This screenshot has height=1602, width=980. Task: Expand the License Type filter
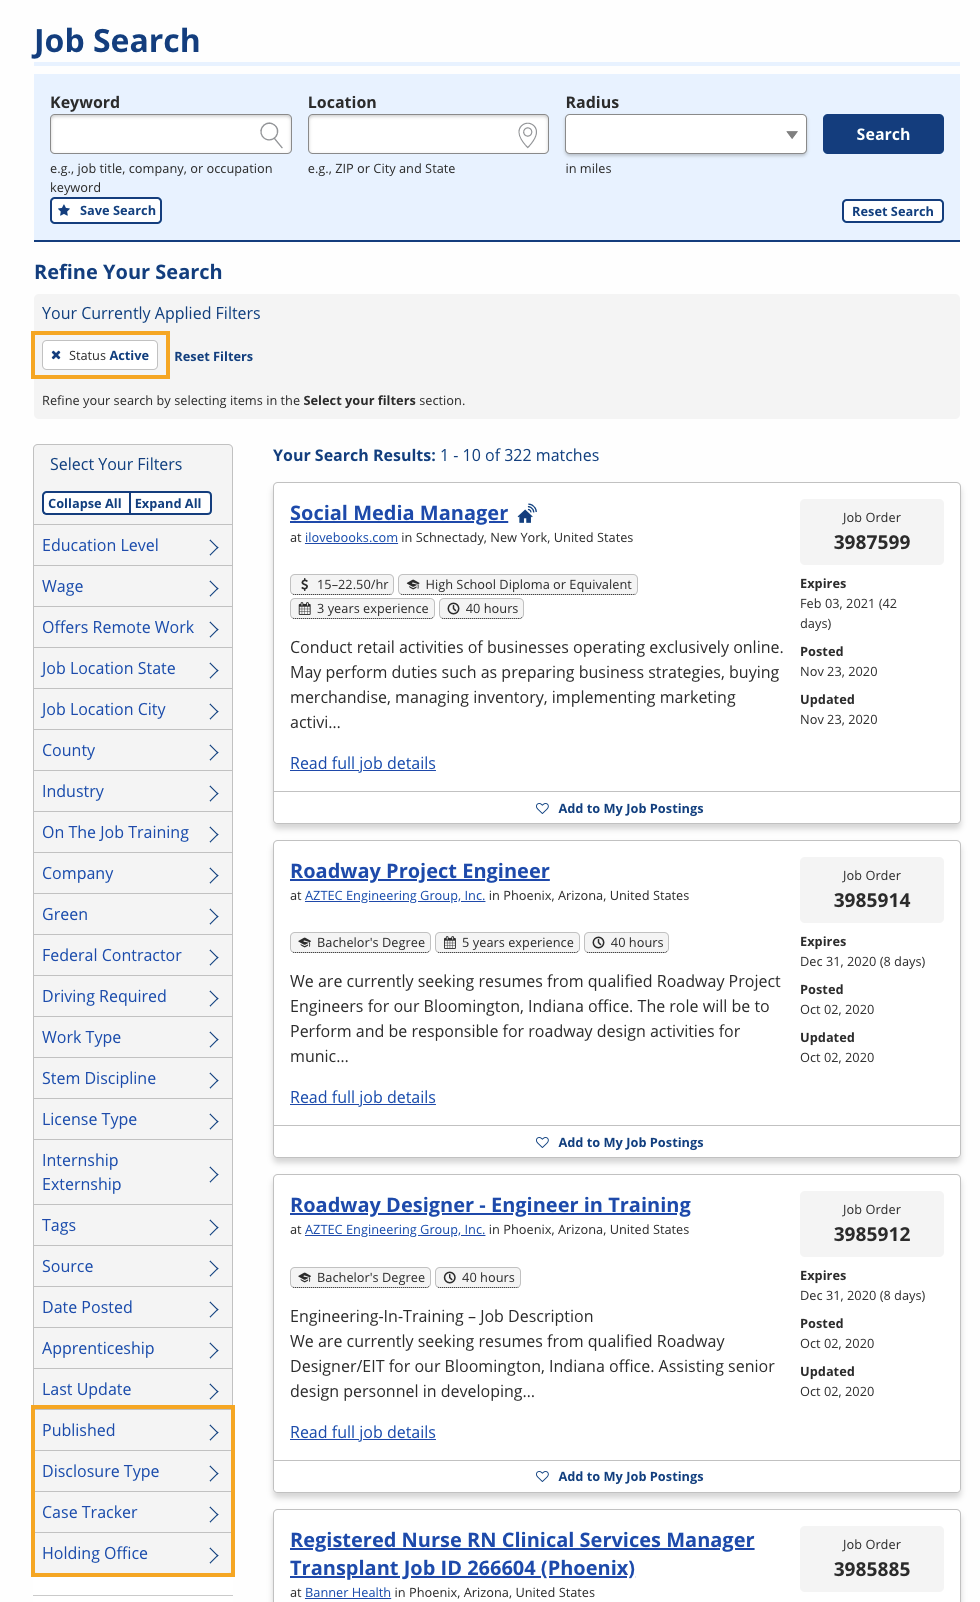(133, 1120)
